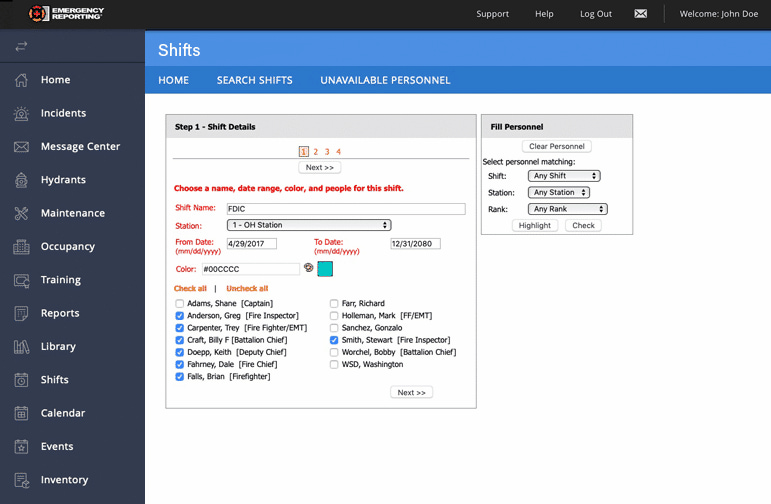Open the SEARCH SHIFTS tab

[x=255, y=80]
